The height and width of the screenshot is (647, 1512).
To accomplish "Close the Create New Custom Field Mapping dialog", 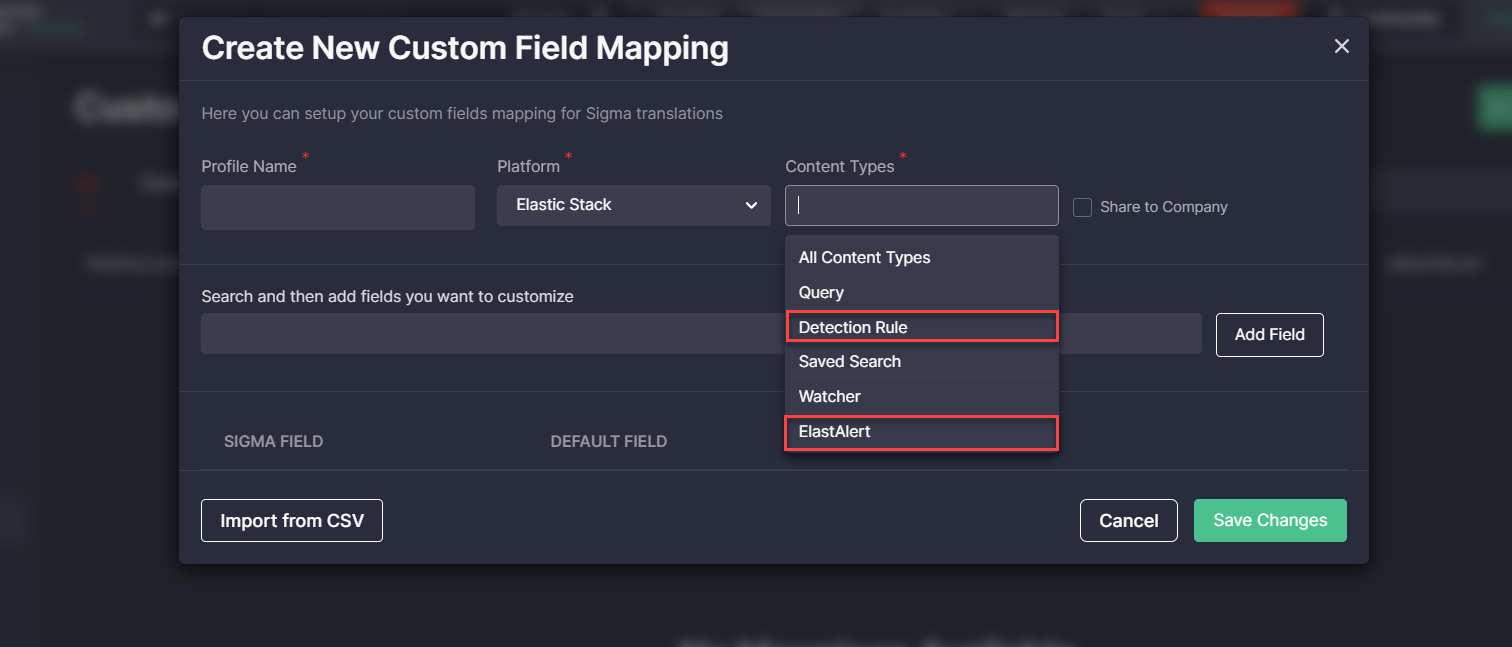I will point(1341,46).
